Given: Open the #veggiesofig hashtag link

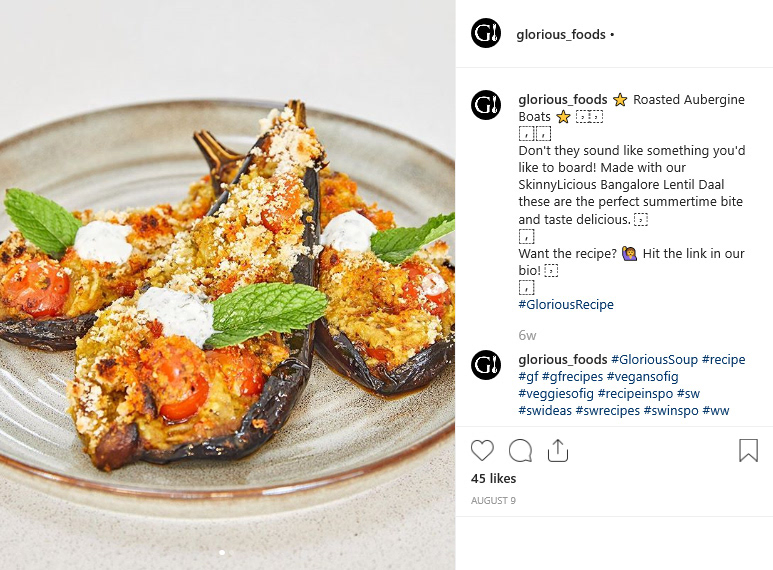Looking at the screenshot, I should point(556,393).
